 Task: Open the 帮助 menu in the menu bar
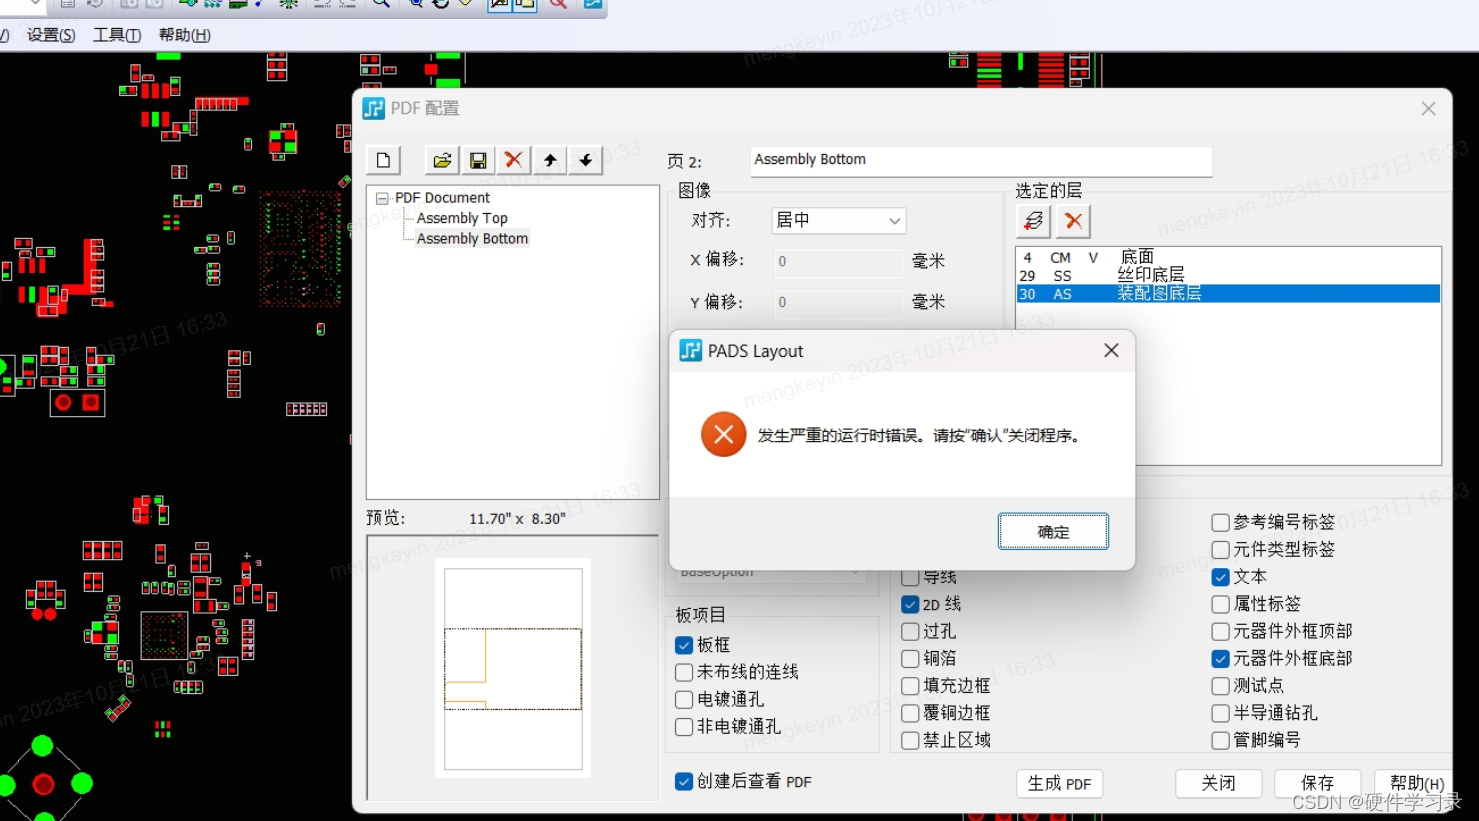pyautogui.click(x=184, y=34)
